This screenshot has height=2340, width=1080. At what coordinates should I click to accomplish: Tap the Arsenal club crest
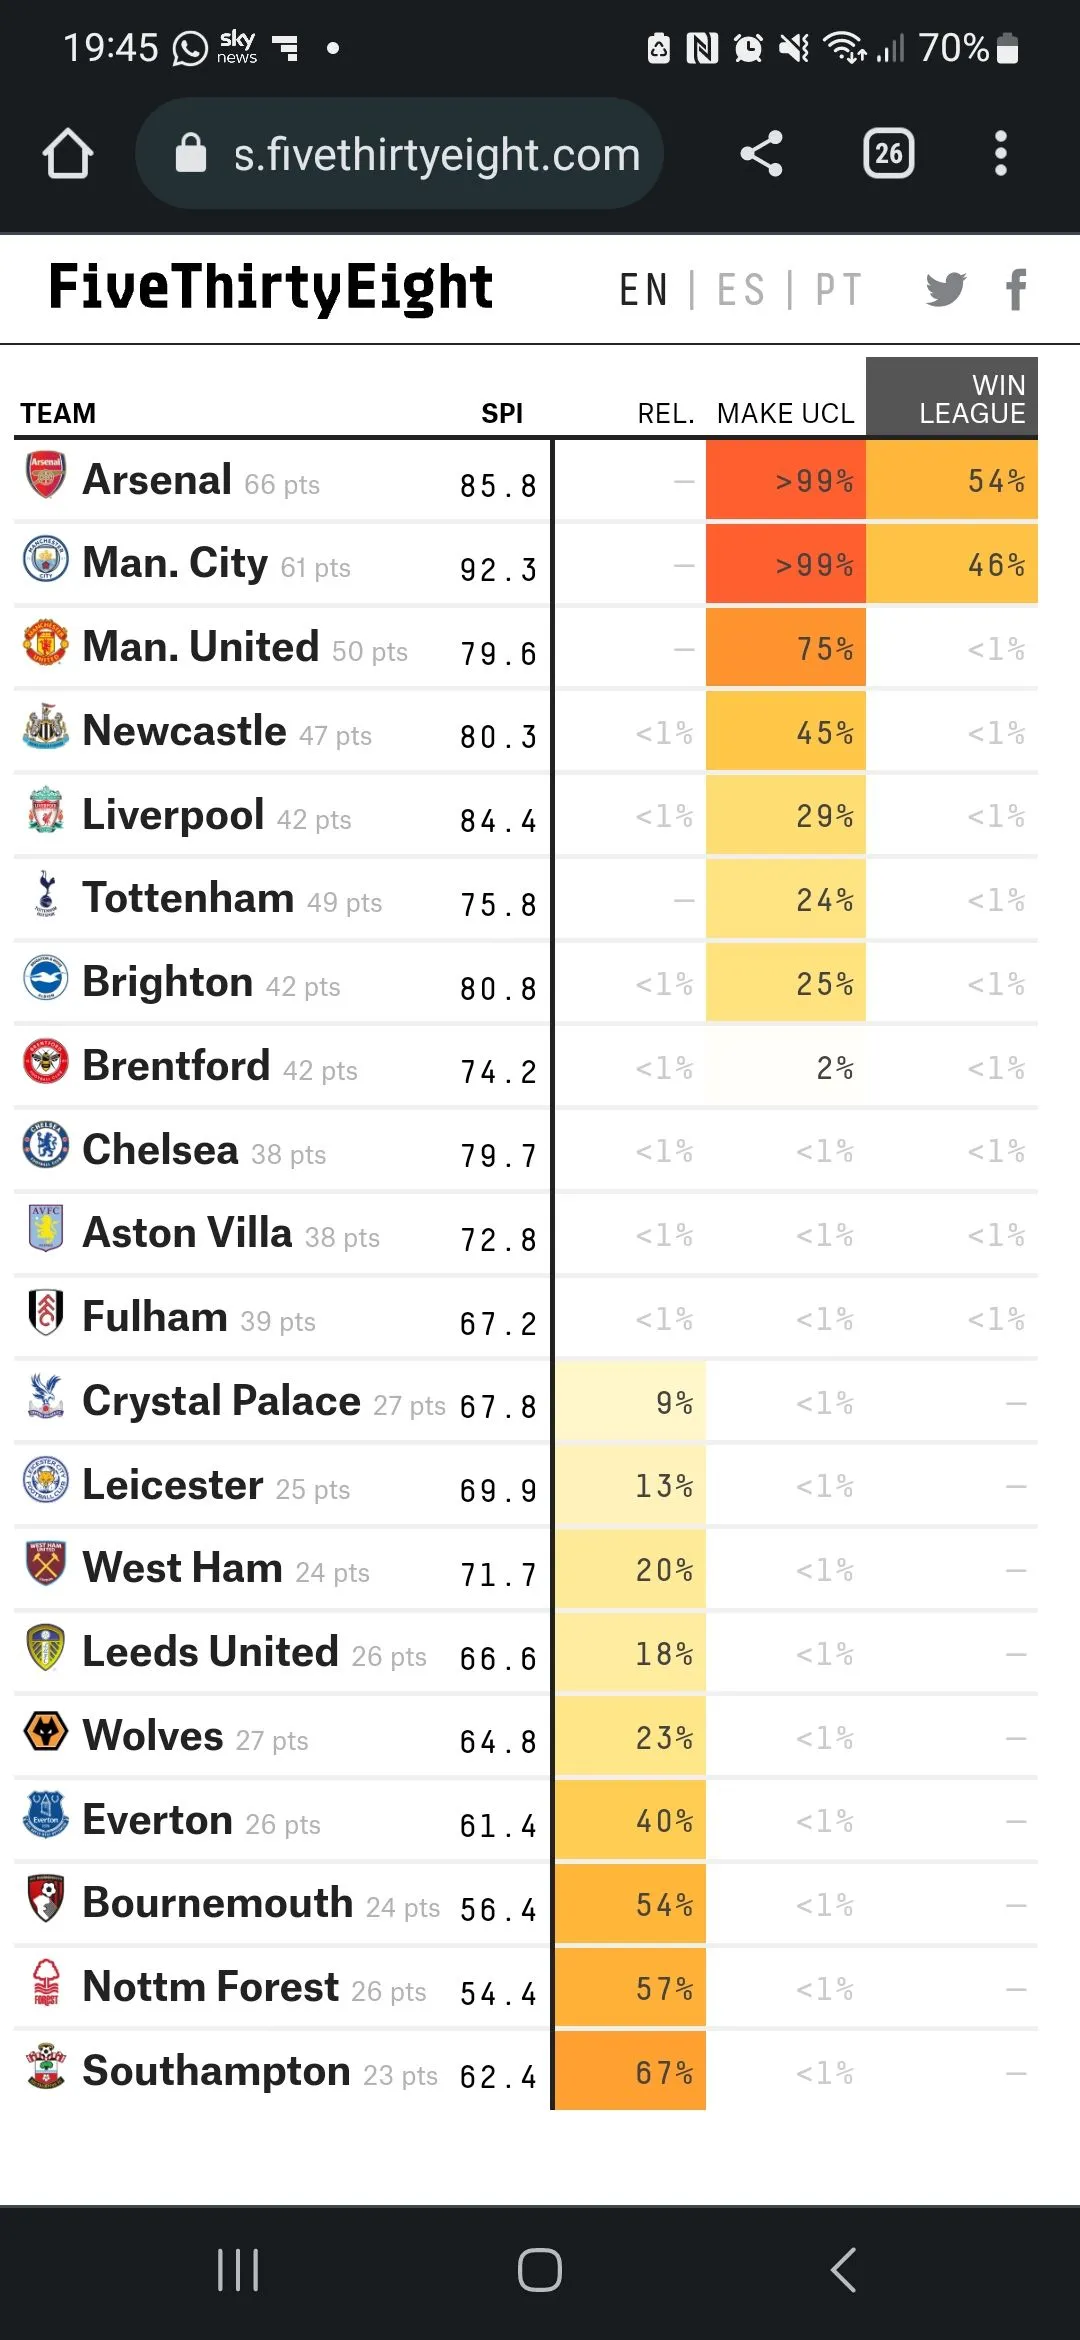pos(45,475)
